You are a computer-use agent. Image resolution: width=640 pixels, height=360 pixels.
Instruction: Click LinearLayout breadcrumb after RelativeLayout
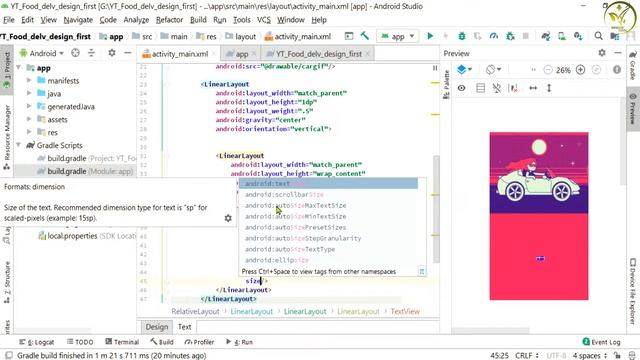(x=251, y=311)
